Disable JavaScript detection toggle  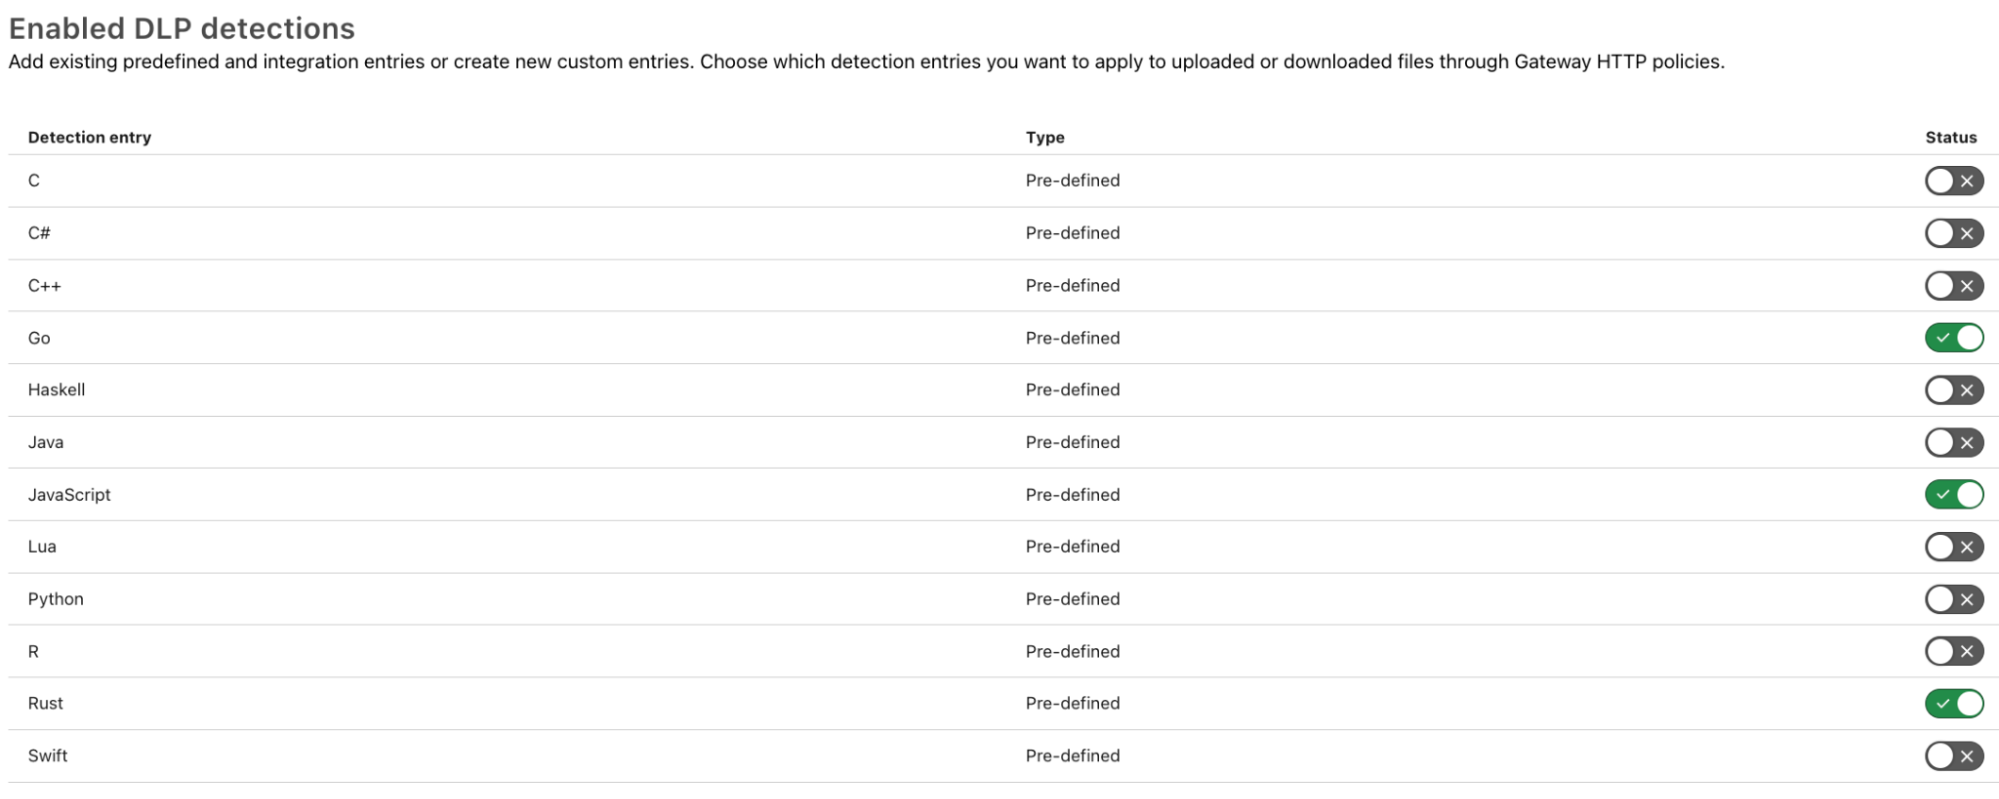(1953, 495)
